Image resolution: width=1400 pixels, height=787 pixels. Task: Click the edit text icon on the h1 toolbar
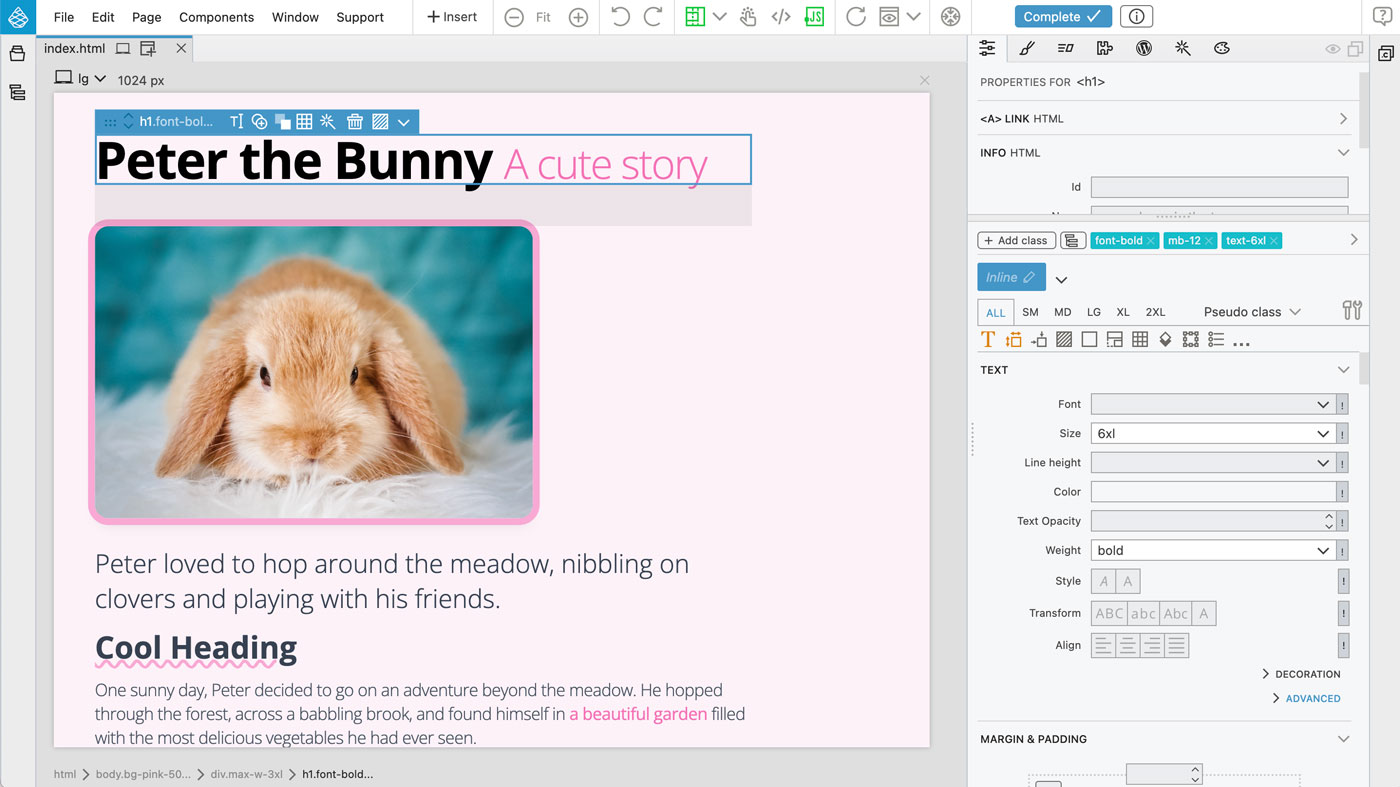pyautogui.click(x=236, y=122)
